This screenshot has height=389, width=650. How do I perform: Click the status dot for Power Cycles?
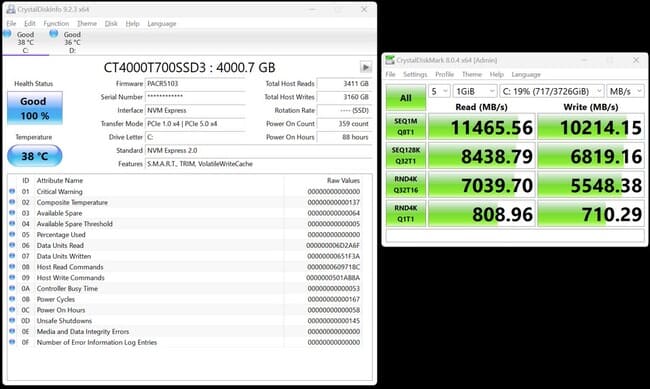coord(12,299)
